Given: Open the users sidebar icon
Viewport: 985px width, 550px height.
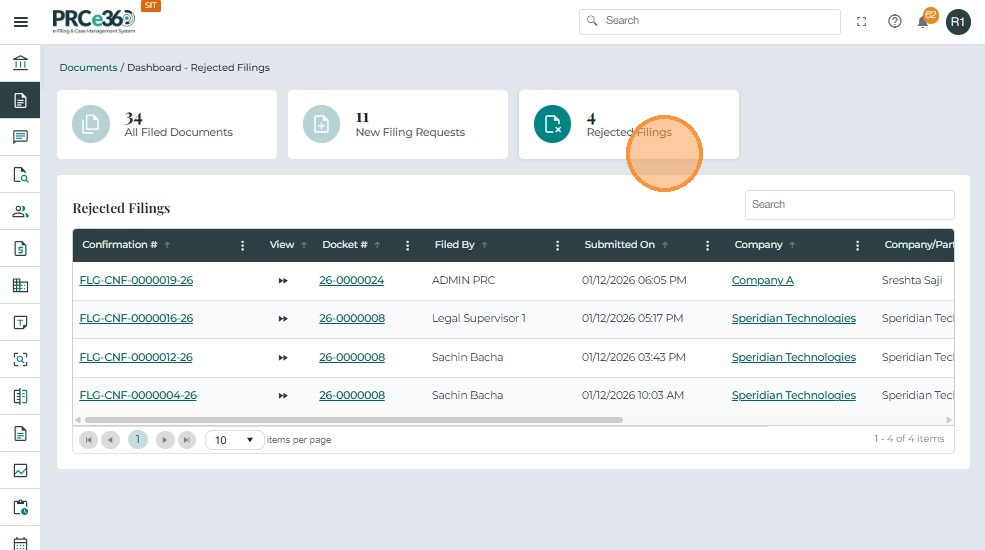Looking at the screenshot, I should (20, 212).
